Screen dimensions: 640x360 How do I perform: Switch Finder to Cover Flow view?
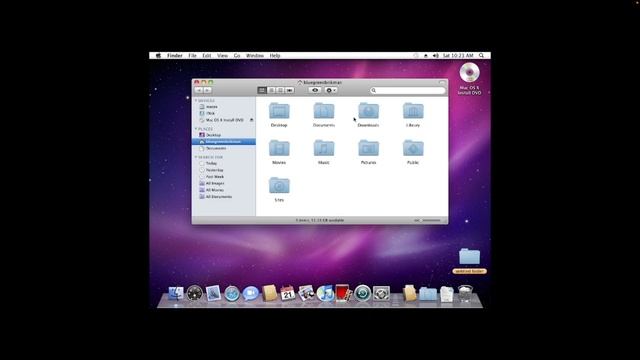pyautogui.click(x=290, y=90)
